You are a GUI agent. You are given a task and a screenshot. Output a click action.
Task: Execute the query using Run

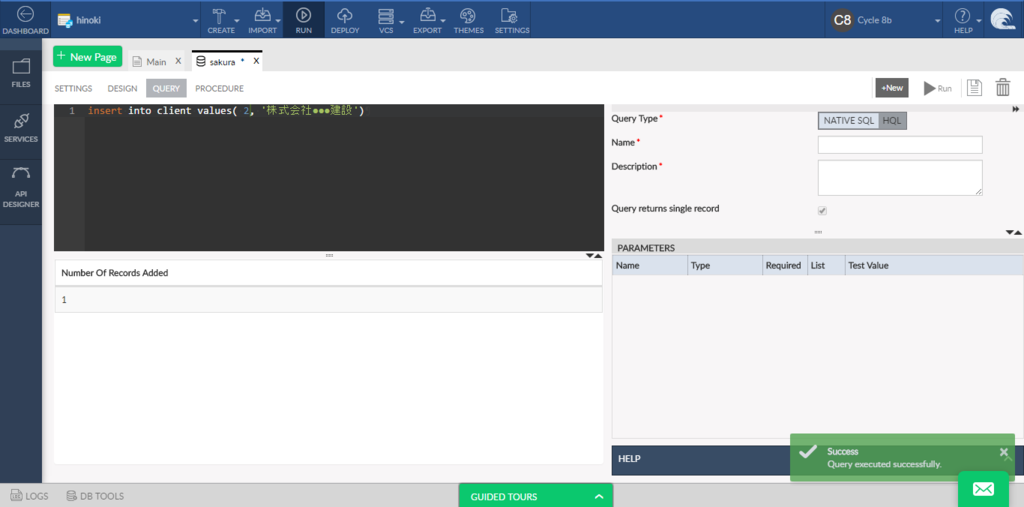pyautogui.click(x=937, y=88)
